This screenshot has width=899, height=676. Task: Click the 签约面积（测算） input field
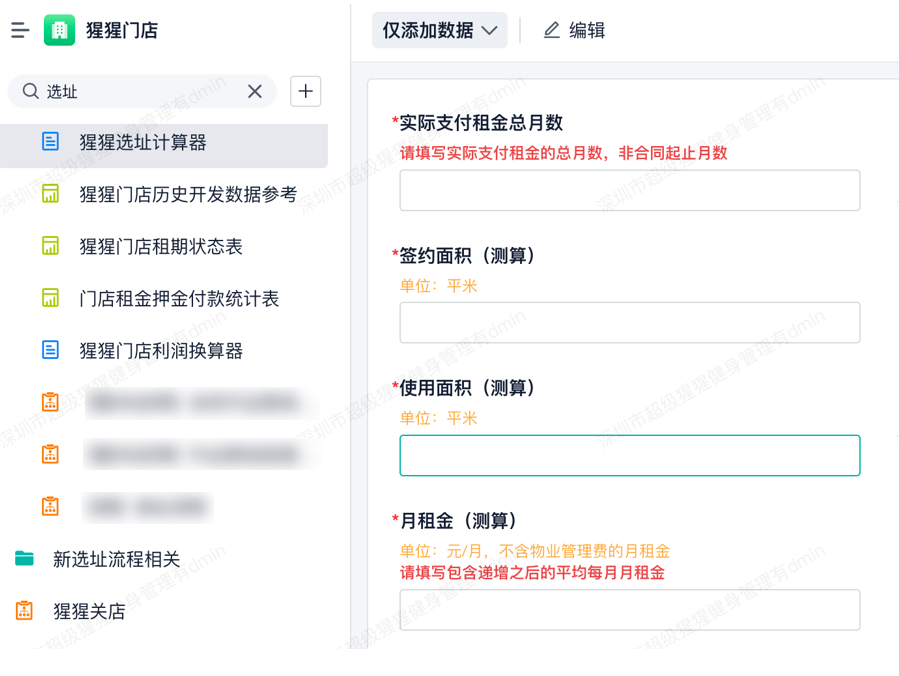pyautogui.click(x=629, y=323)
